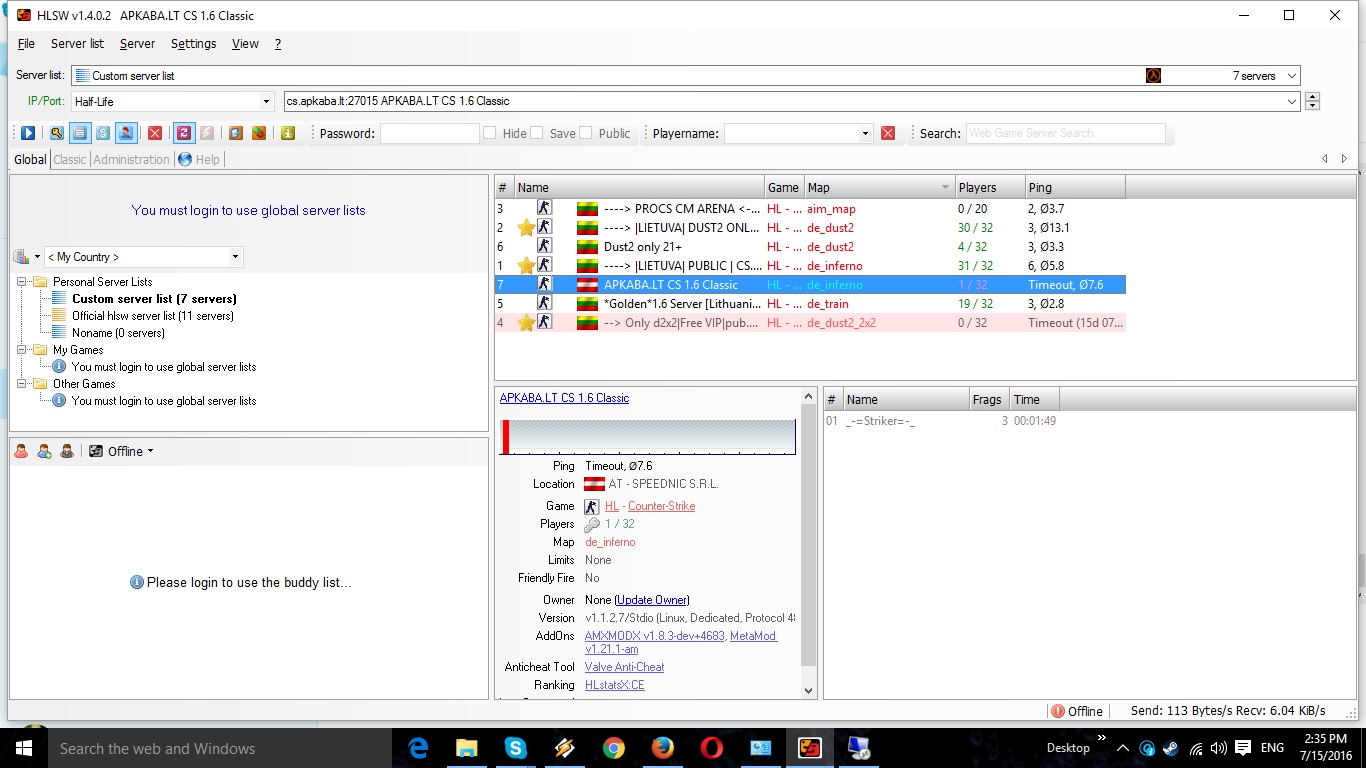Select Official hlsw server list (11 servers)
The width and height of the screenshot is (1366, 768).
pos(153,316)
